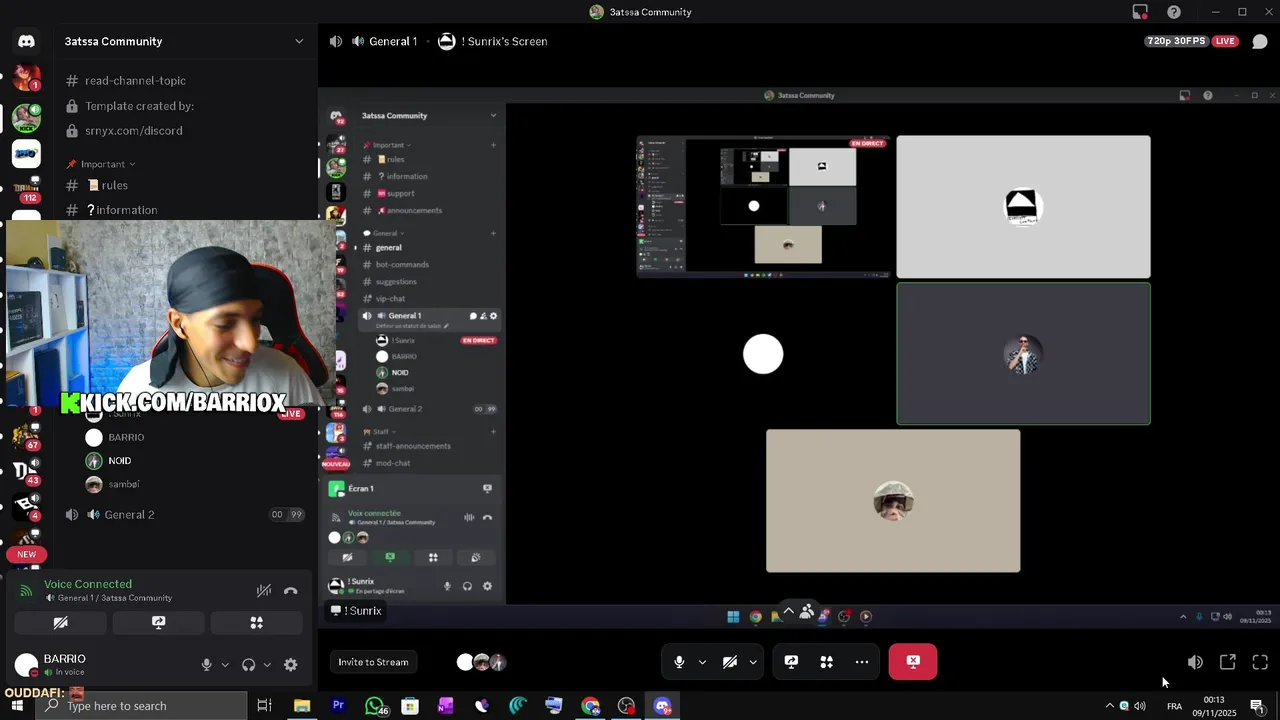Open Premiere Pro from the taskbar
1280x720 pixels.
tap(338, 706)
